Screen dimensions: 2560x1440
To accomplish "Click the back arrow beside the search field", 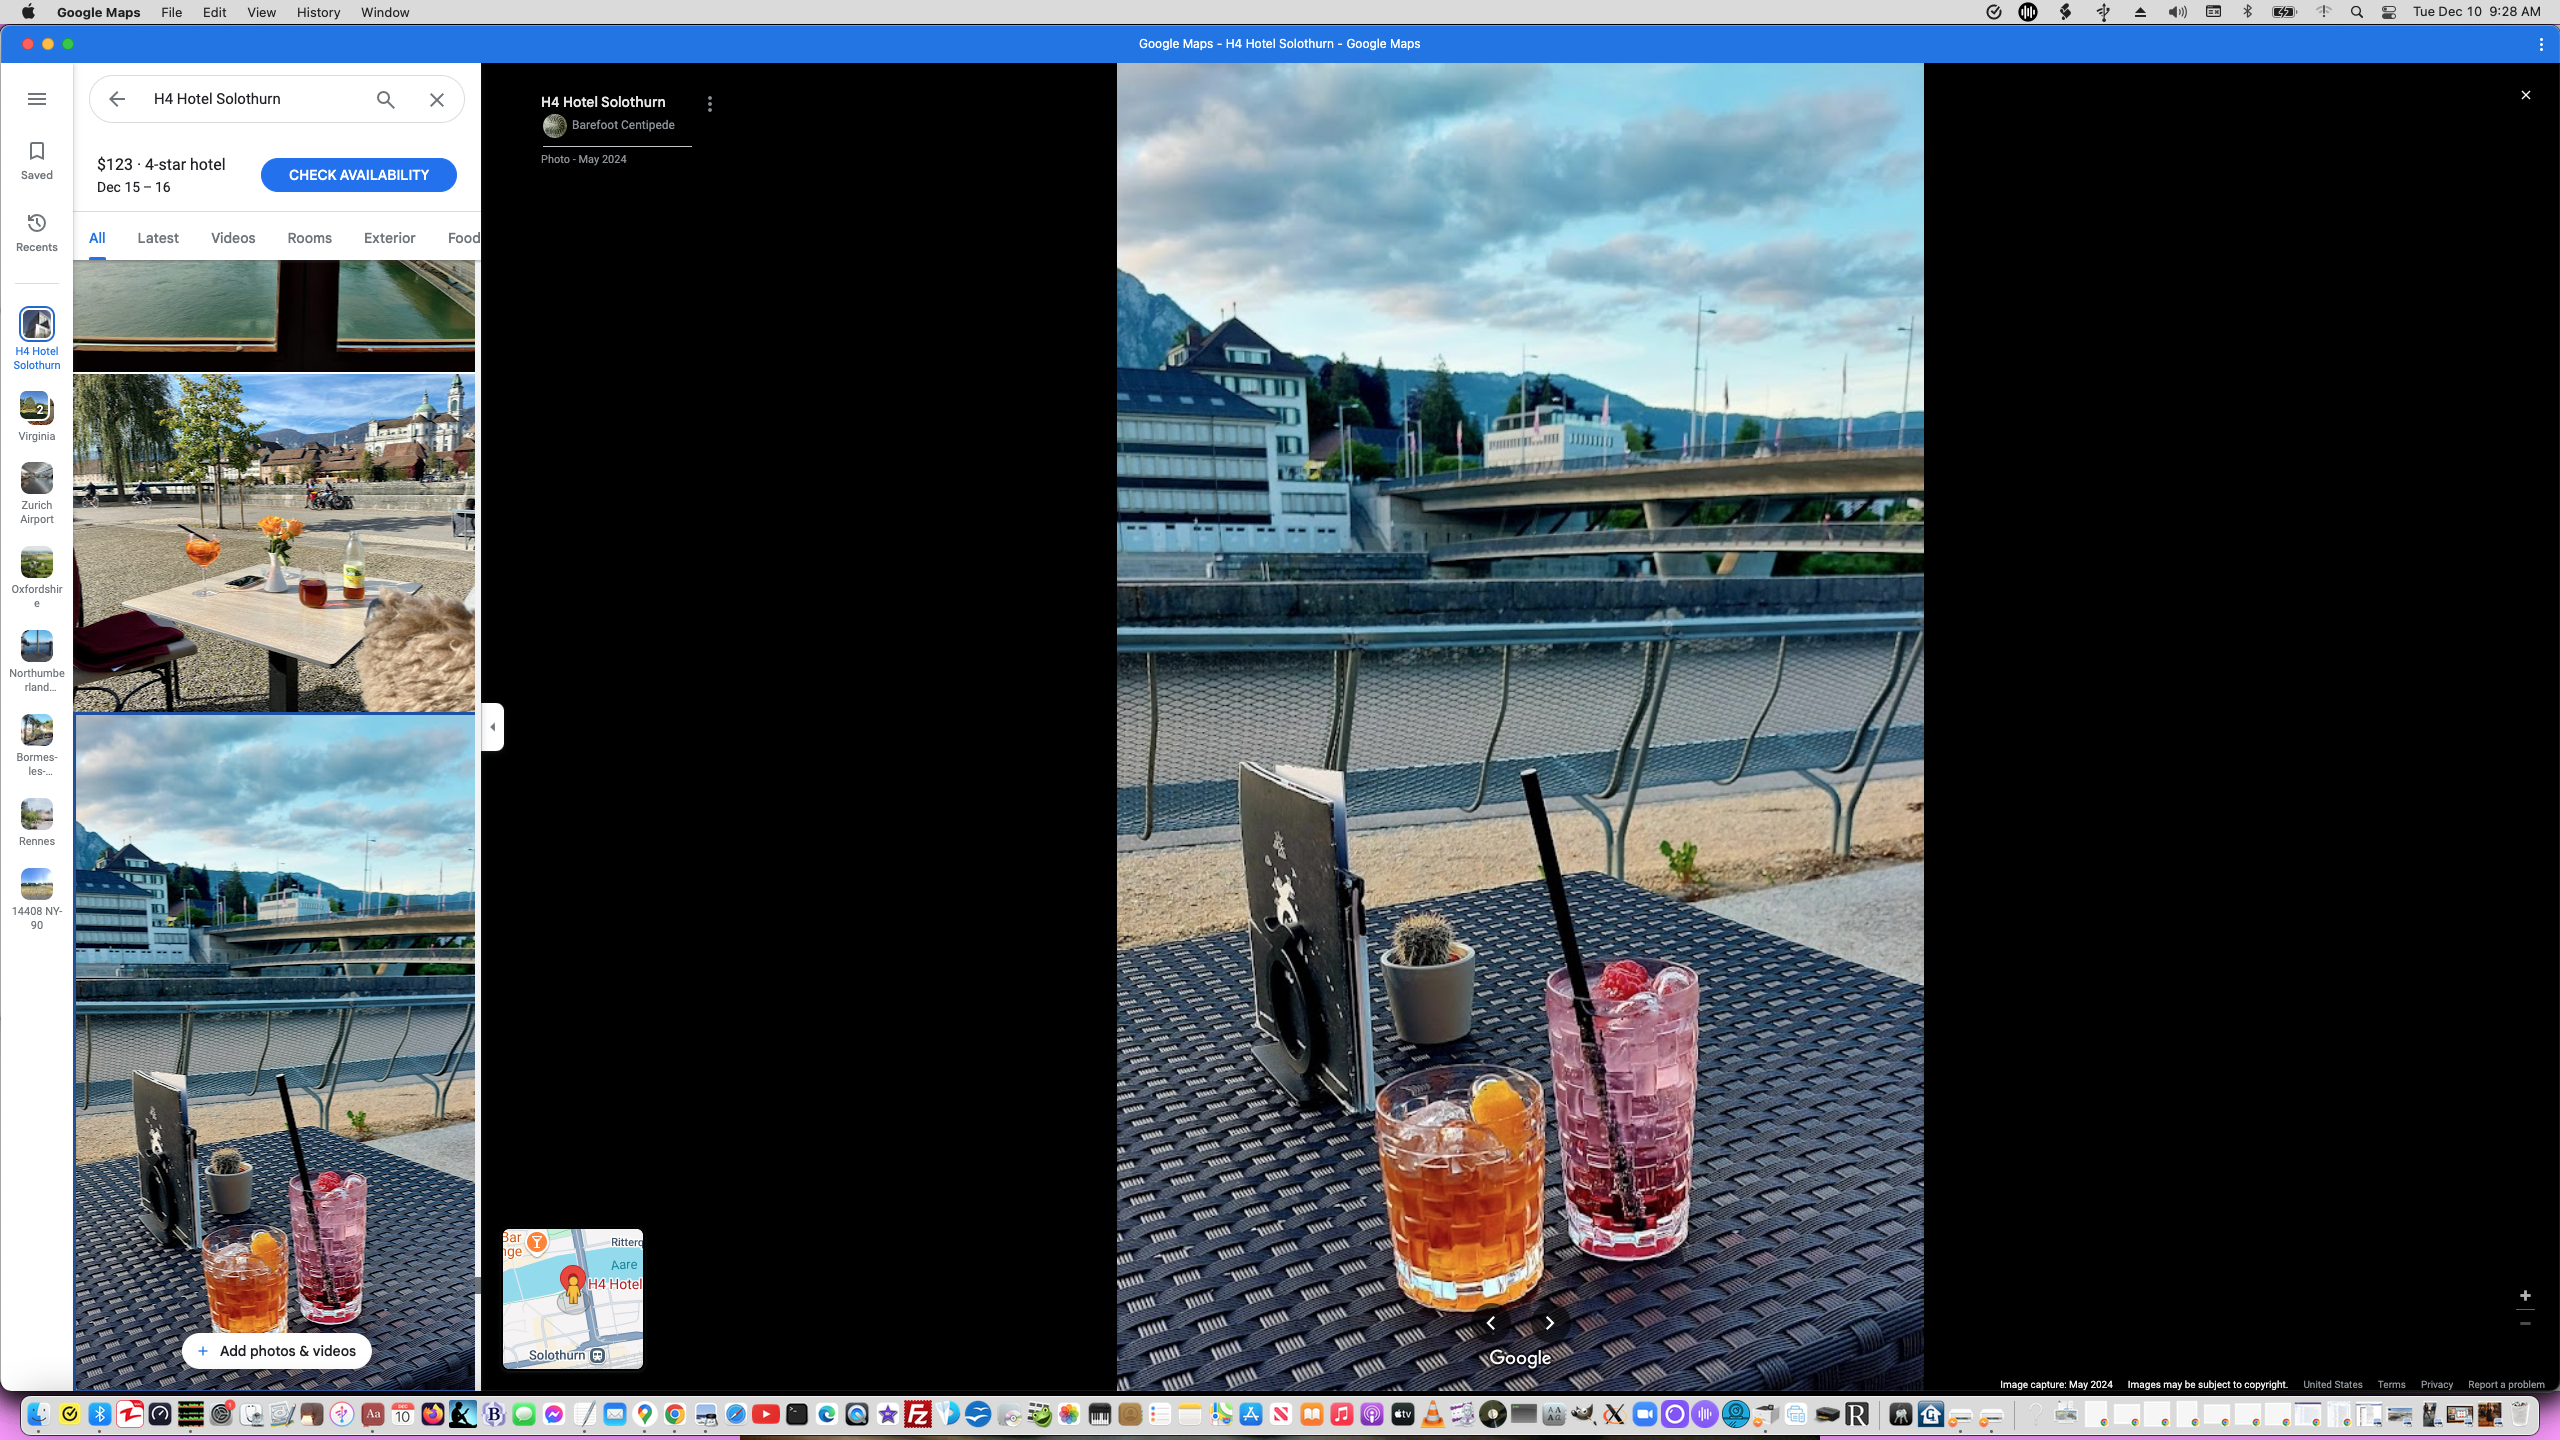I will 117,99.
